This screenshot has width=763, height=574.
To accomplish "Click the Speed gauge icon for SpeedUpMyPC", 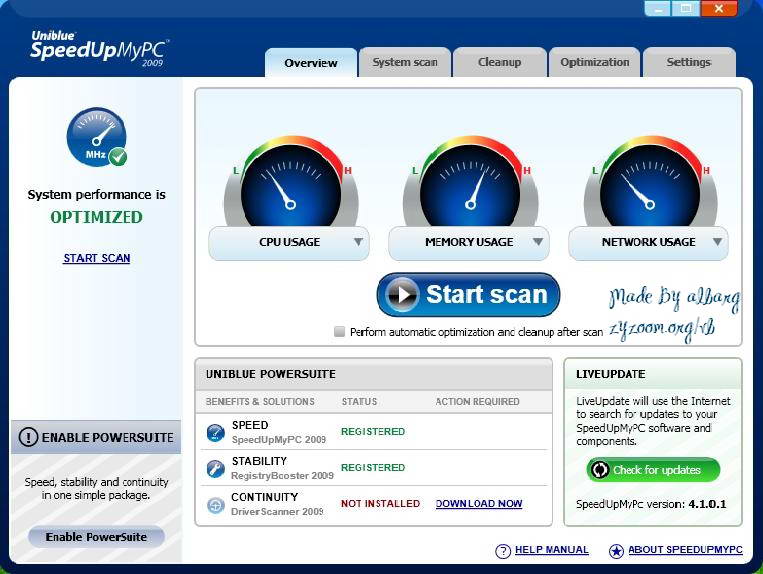I will click(x=215, y=433).
